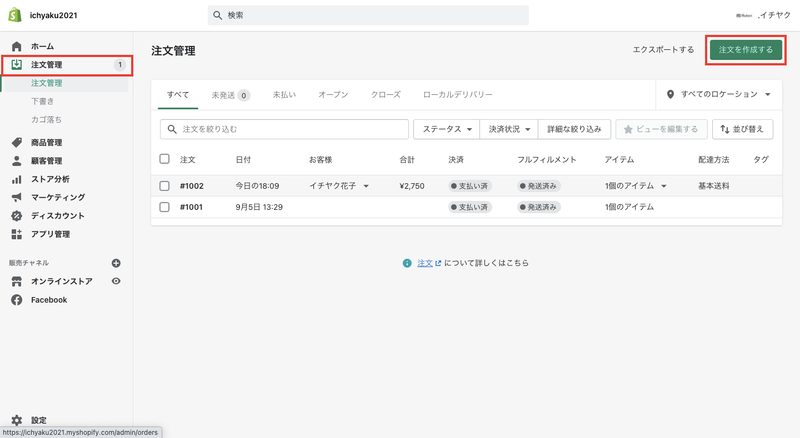
Task: Click magnifier icon in order filter field
Action: pos(172,129)
